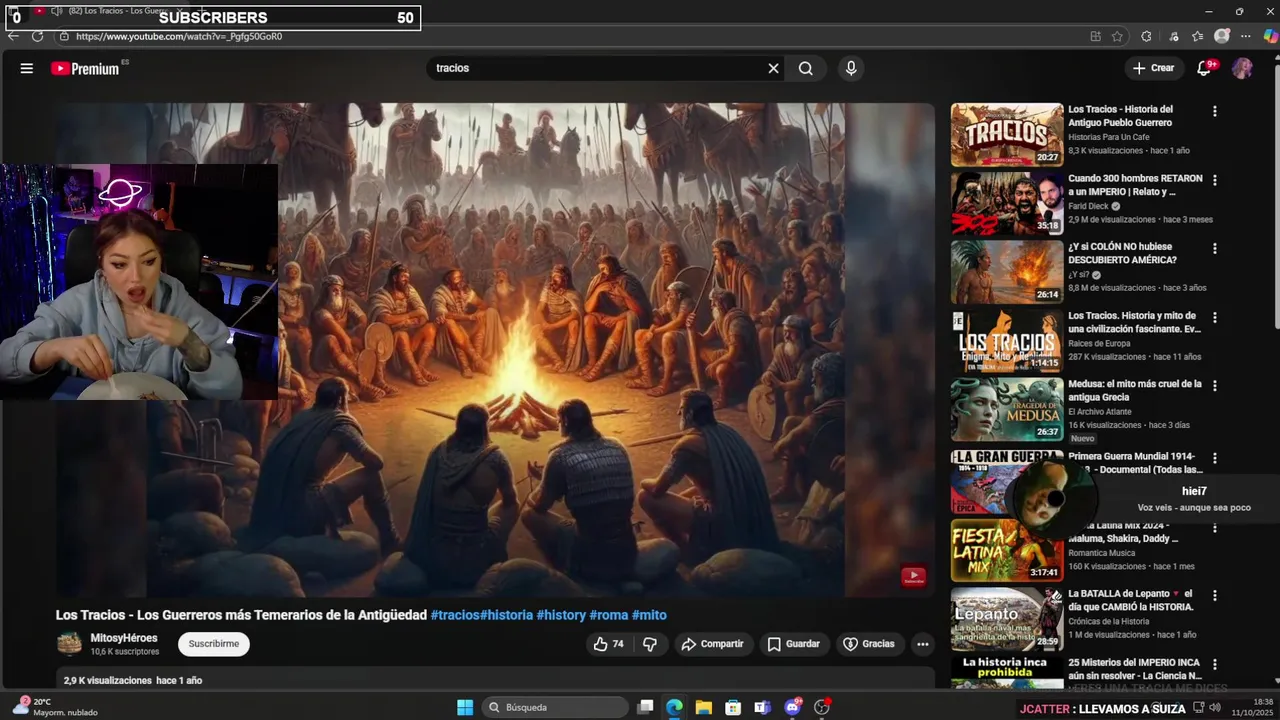Open Discord from the taskbar
Screen dimensions: 1280x720
click(793, 707)
